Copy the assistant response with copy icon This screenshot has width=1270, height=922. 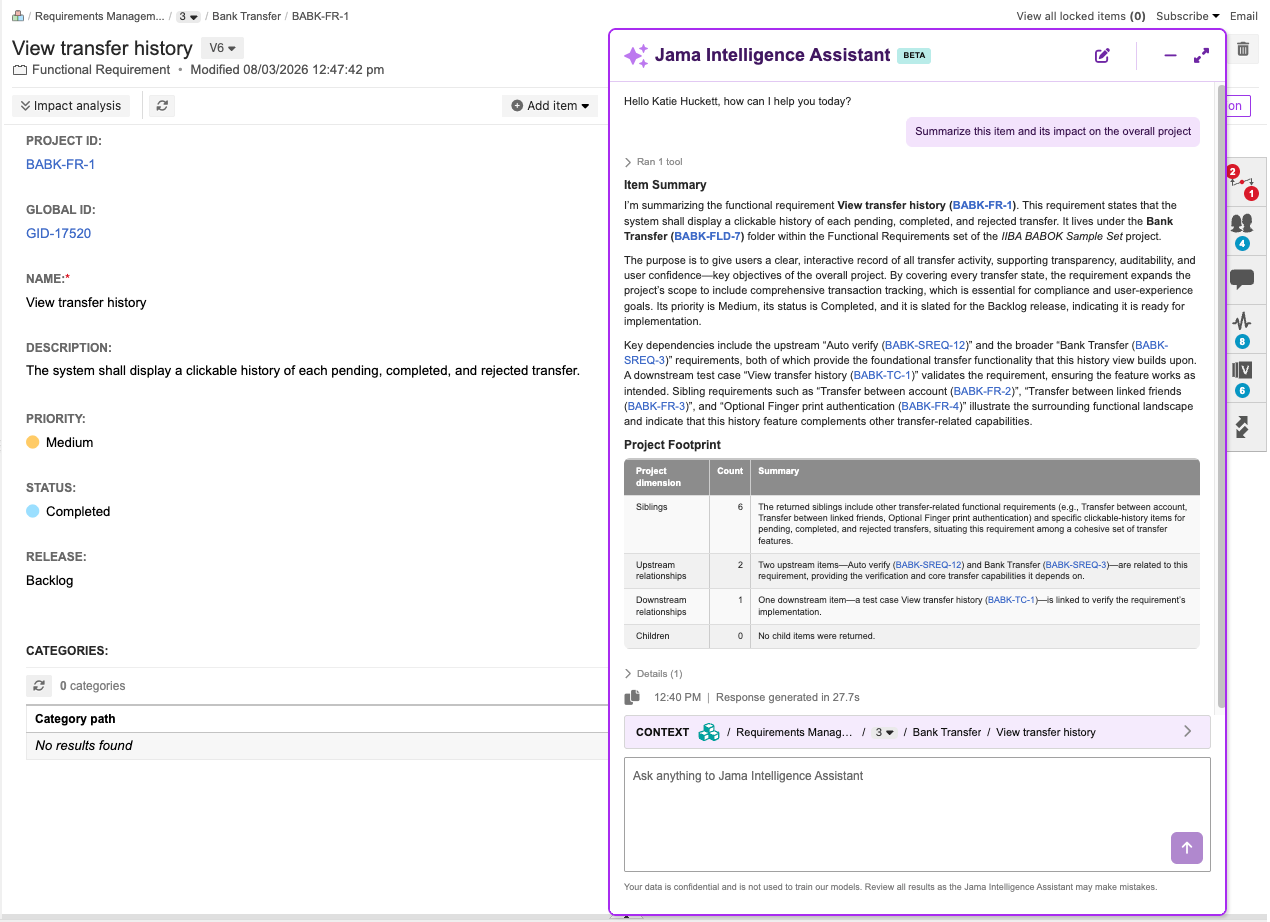tap(632, 697)
